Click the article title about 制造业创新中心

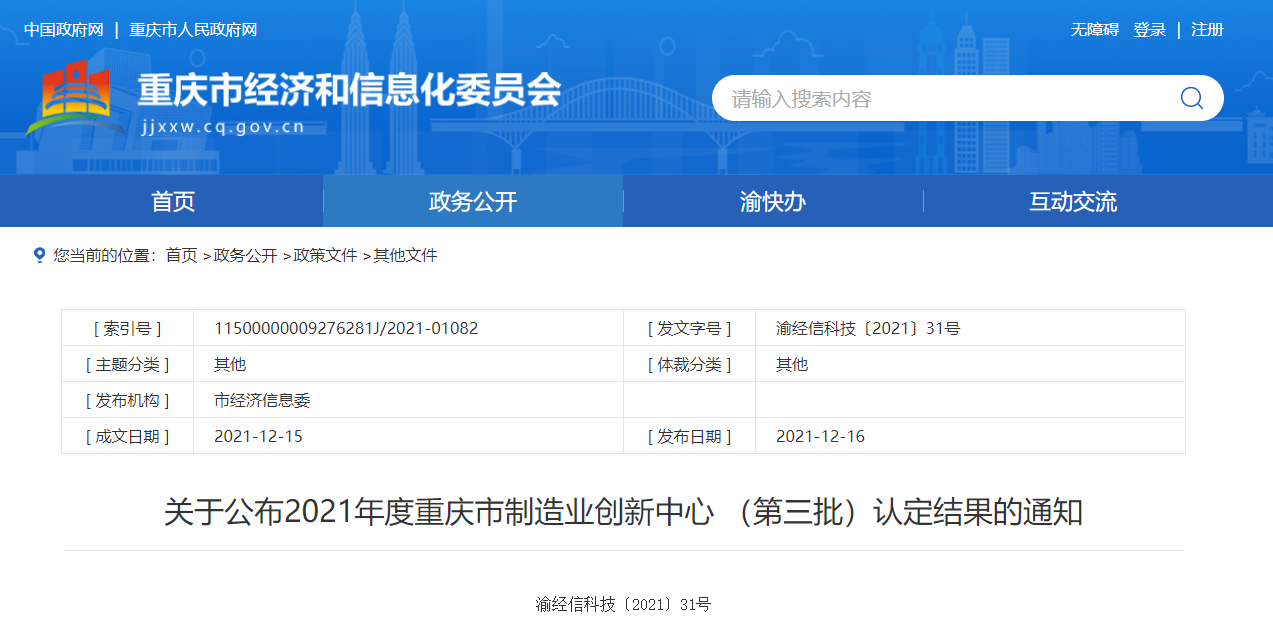[623, 513]
